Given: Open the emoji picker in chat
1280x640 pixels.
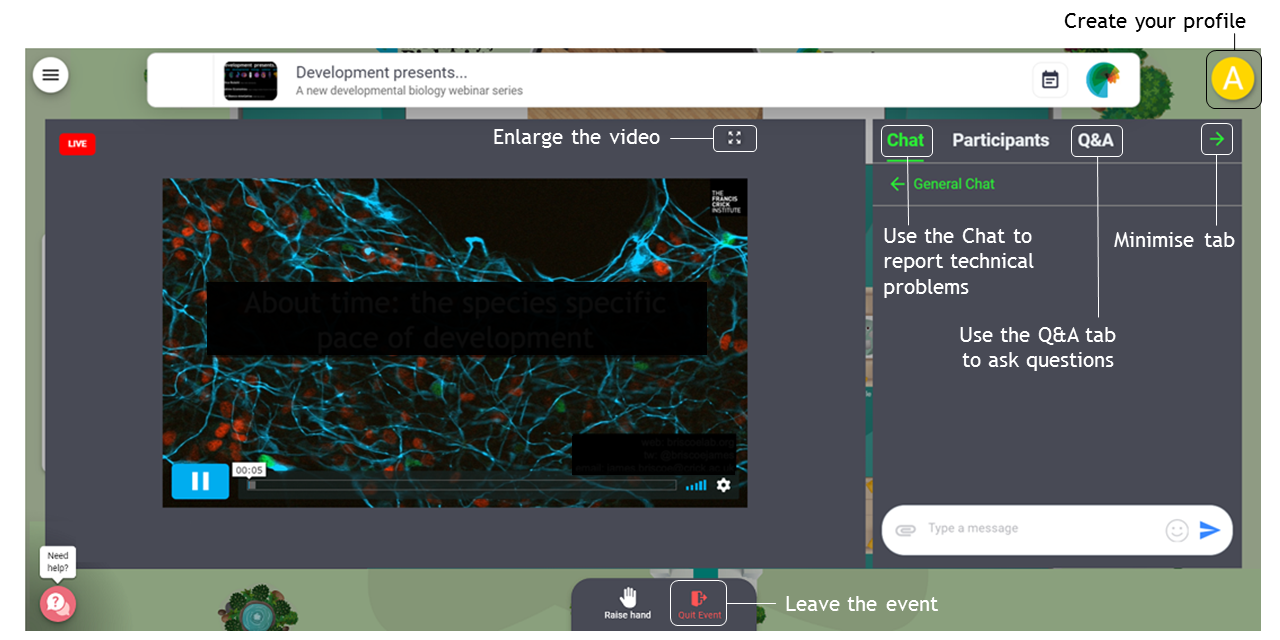Looking at the screenshot, I should point(1177,531).
